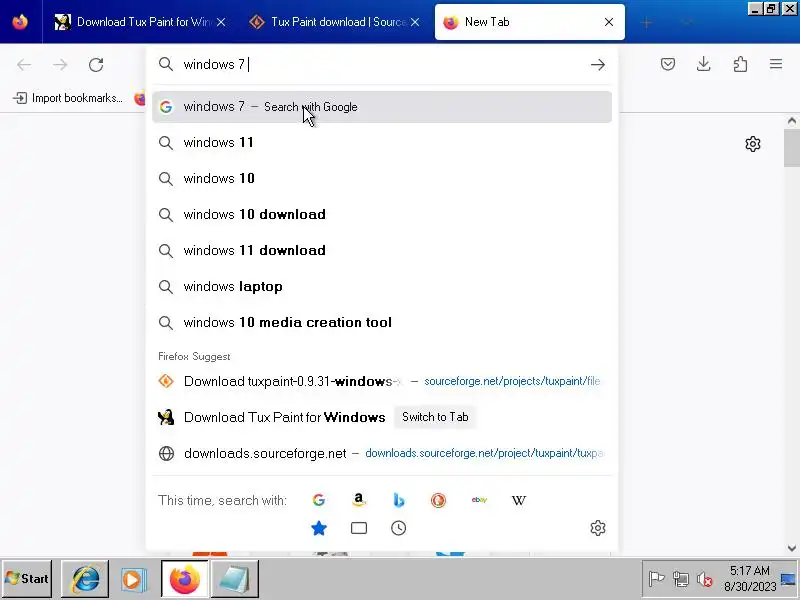Open the Downloads panel icon

pos(704,64)
